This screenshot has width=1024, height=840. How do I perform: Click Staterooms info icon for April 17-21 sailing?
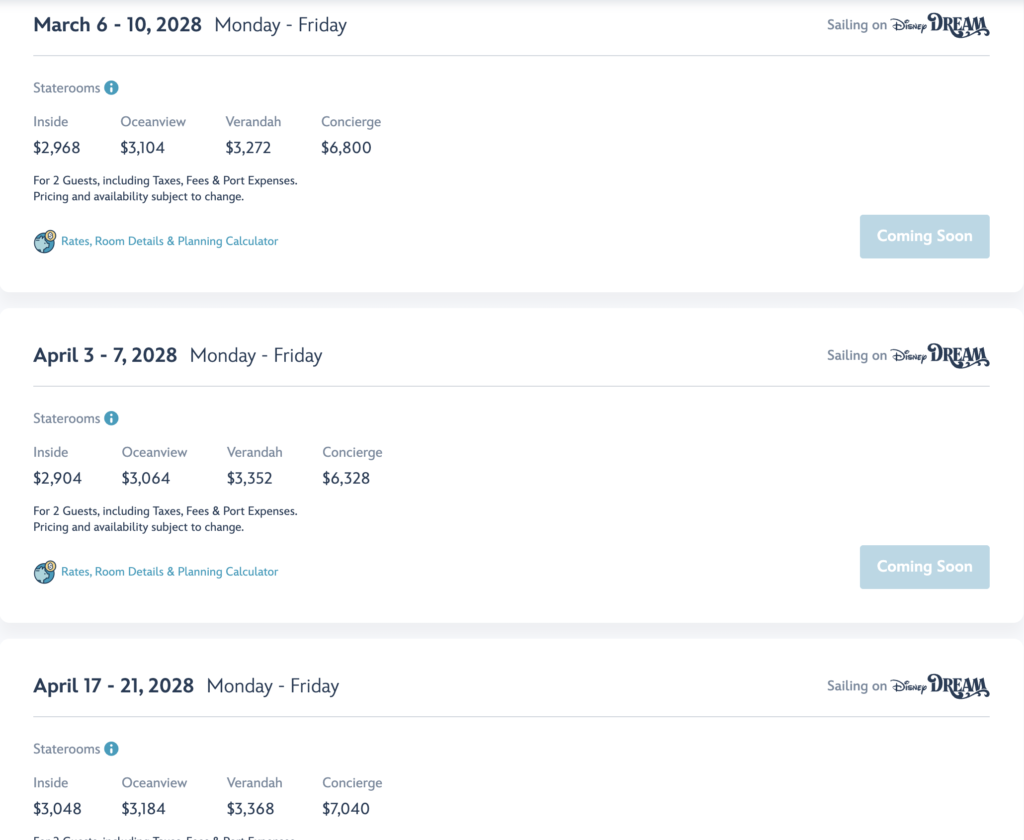[112, 749]
